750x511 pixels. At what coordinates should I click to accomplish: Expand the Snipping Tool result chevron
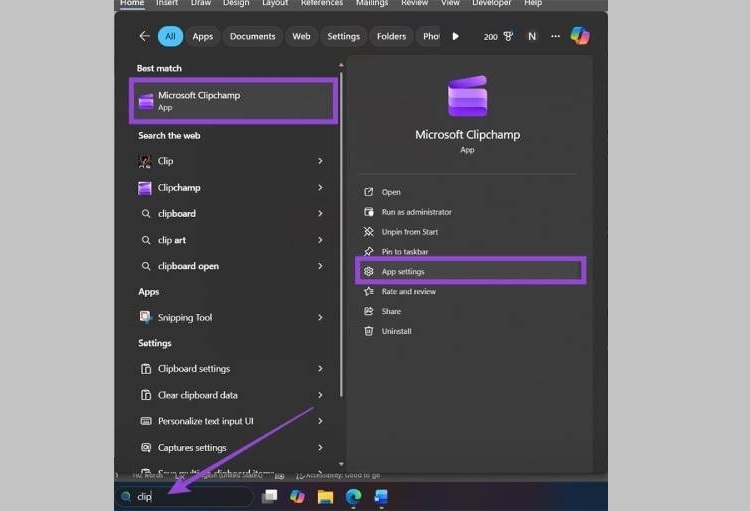pyautogui.click(x=320, y=317)
